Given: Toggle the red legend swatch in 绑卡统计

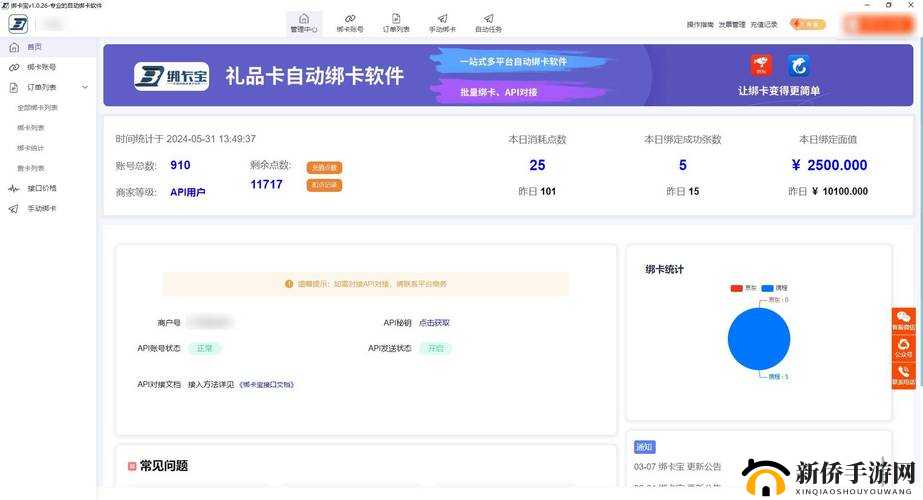Looking at the screenshot, I should (x=736, y=288).
